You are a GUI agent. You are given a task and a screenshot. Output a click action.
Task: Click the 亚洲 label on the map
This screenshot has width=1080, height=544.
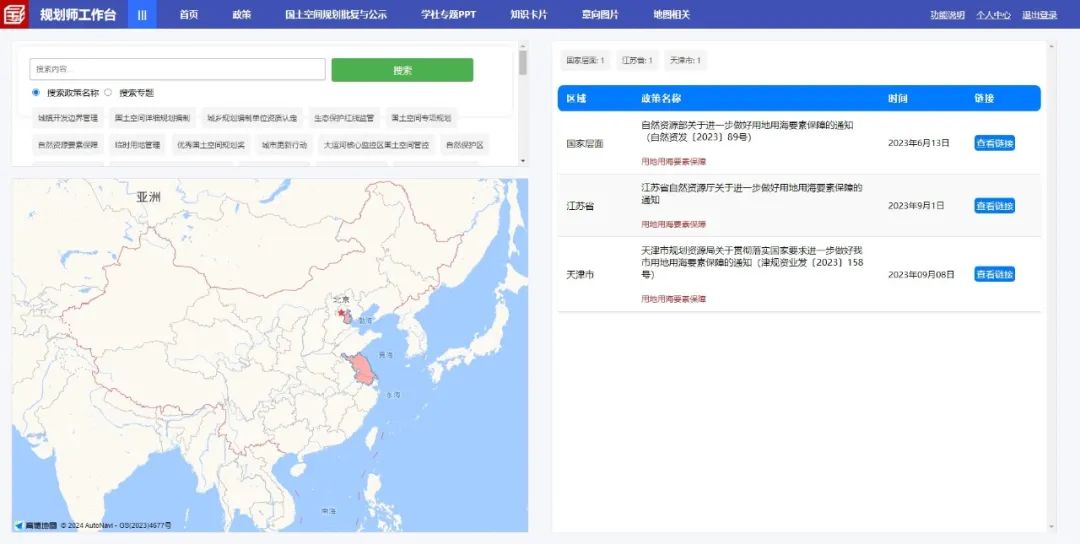pos(148,197)
